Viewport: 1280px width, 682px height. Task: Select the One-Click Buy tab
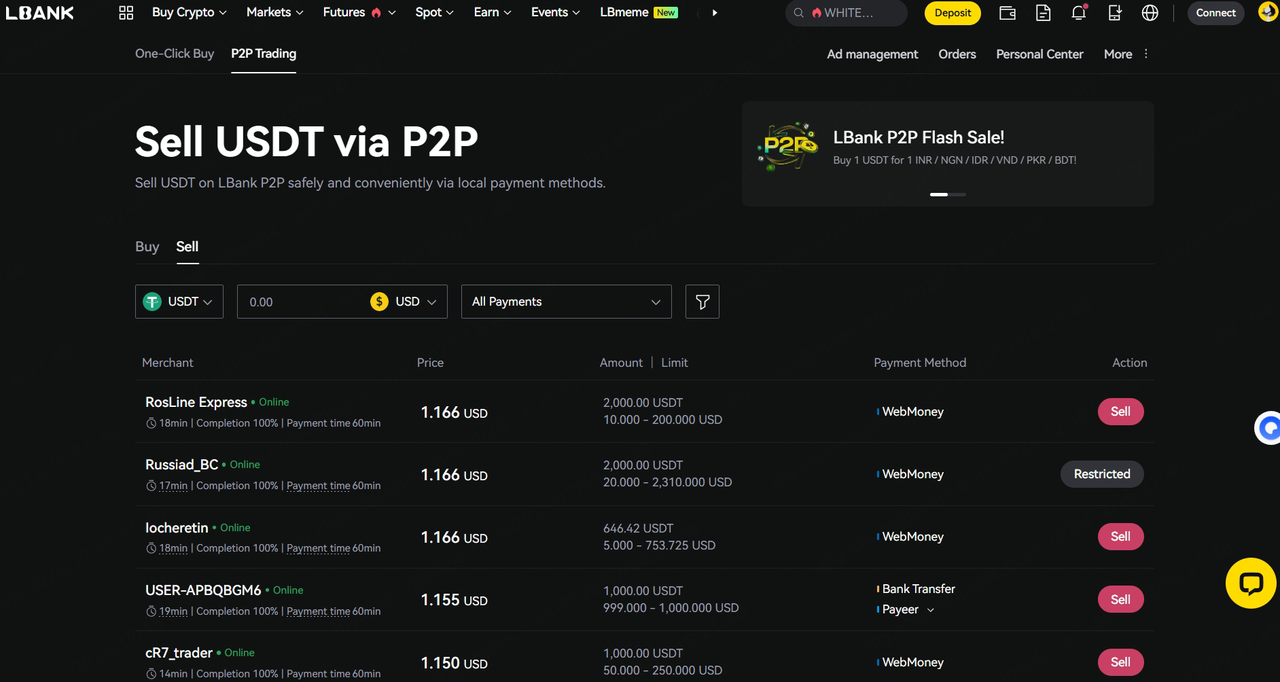click(x=175, y=54)
